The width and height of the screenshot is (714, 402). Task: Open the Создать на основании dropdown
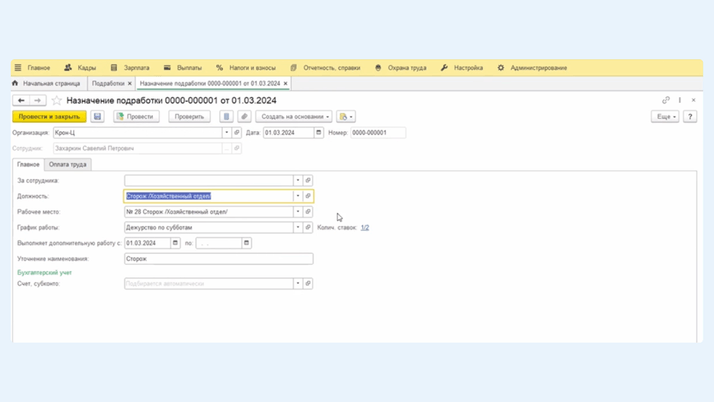tap(295, 117)
